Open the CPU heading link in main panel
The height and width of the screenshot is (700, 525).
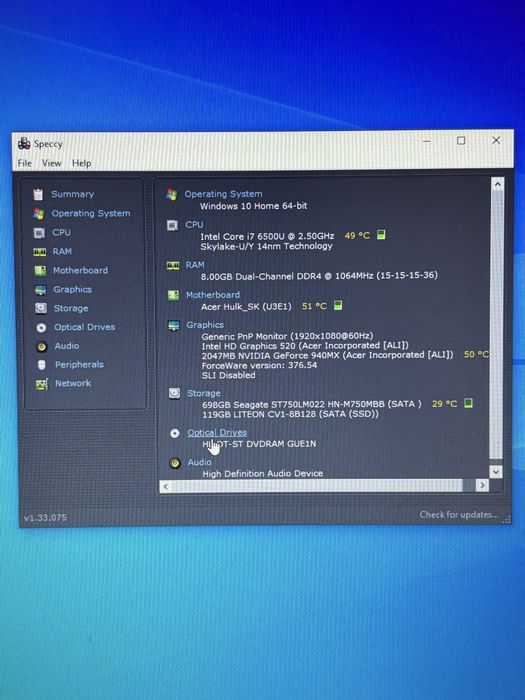click(x=194, y=225)
